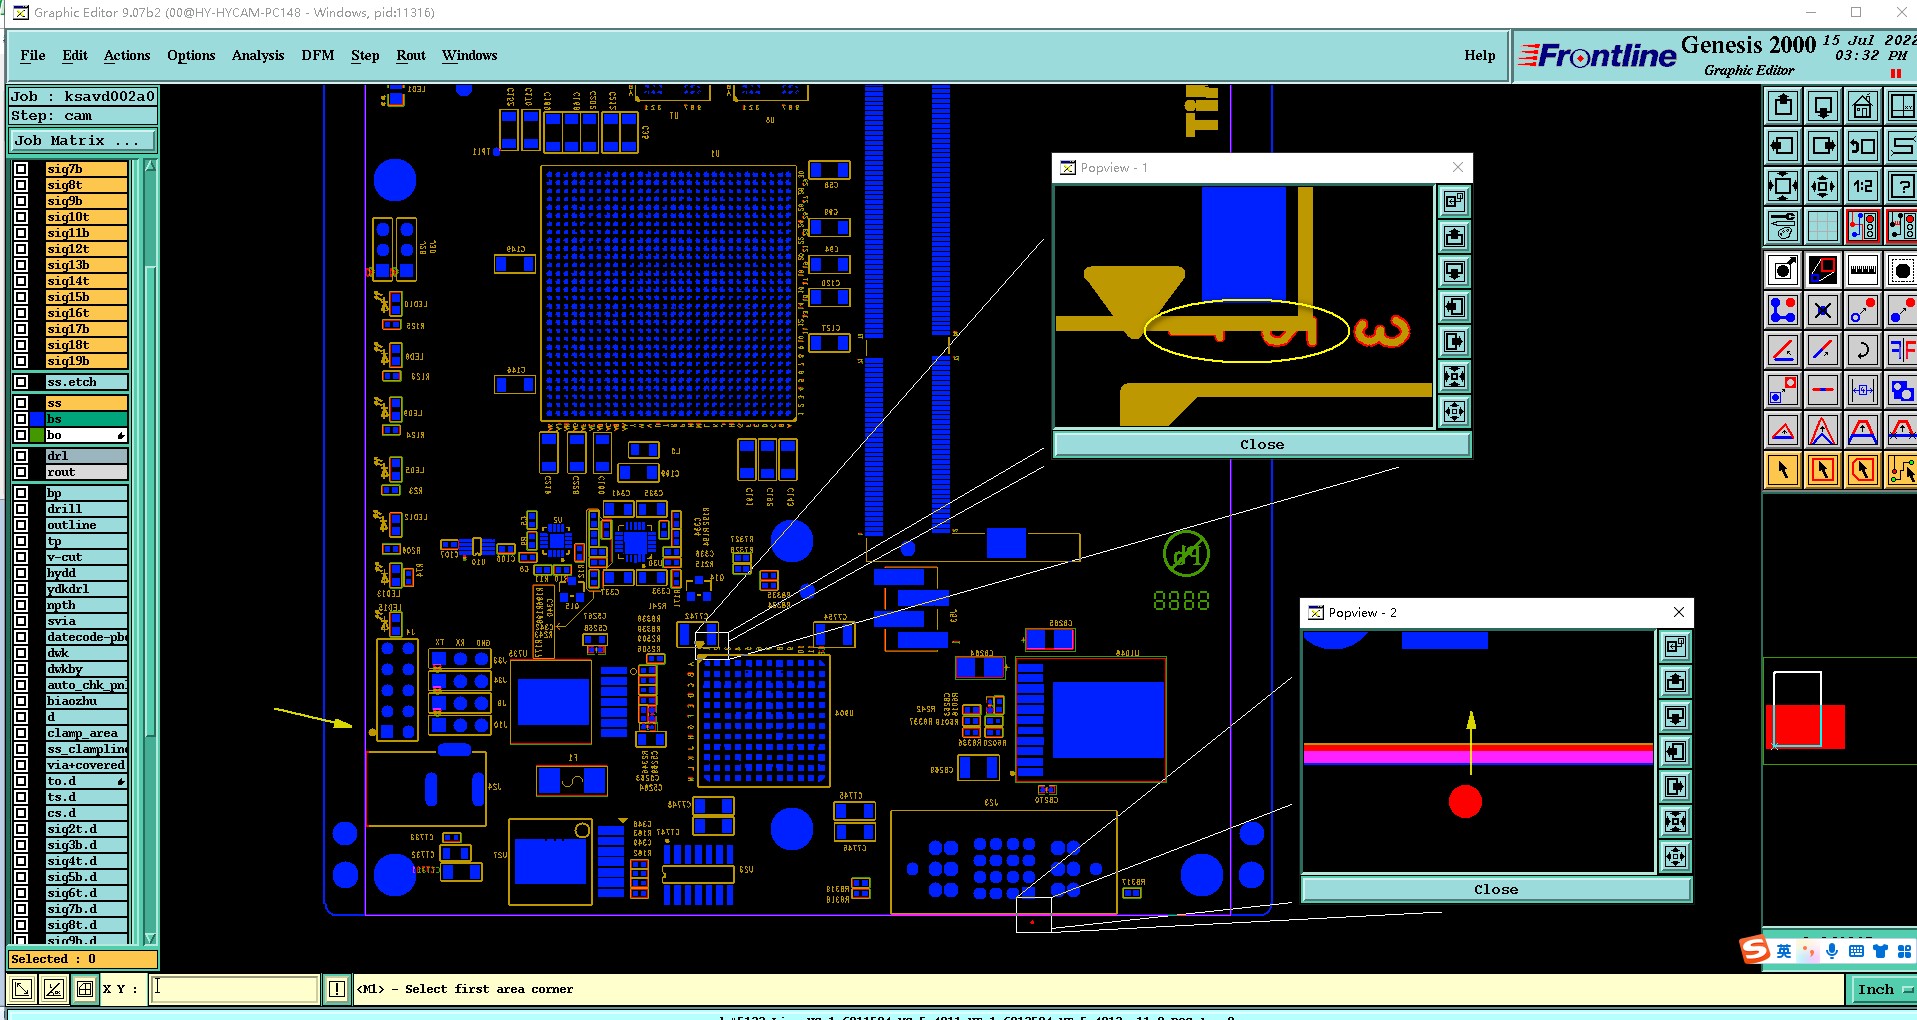Toggle the ss.etch layer checkbox
This screenshot has width=1917, height=1020.
click(x=21, y=382)
